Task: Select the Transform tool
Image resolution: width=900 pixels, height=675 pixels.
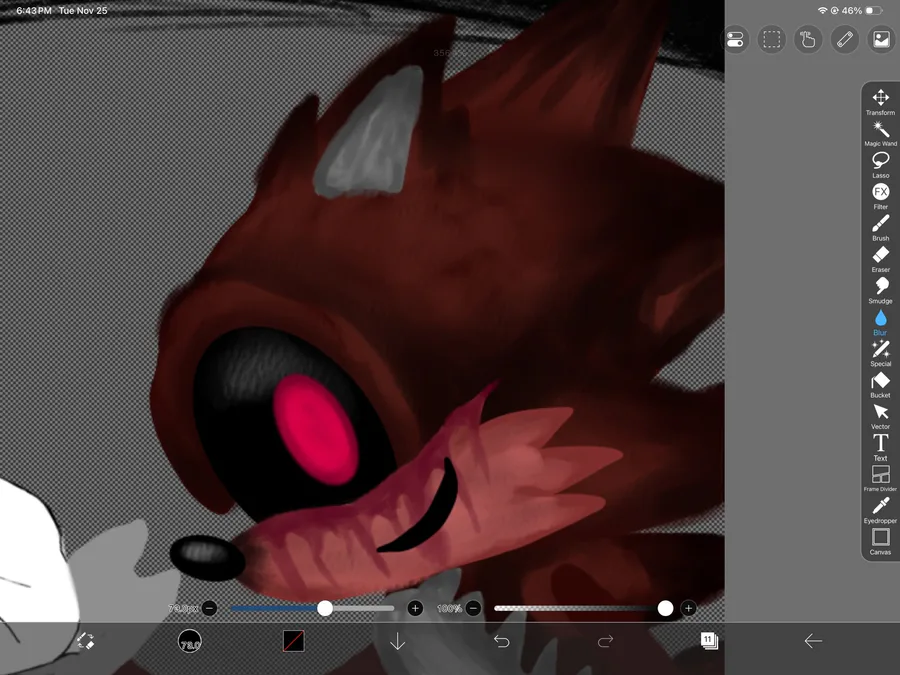Action: click(880, 102)
